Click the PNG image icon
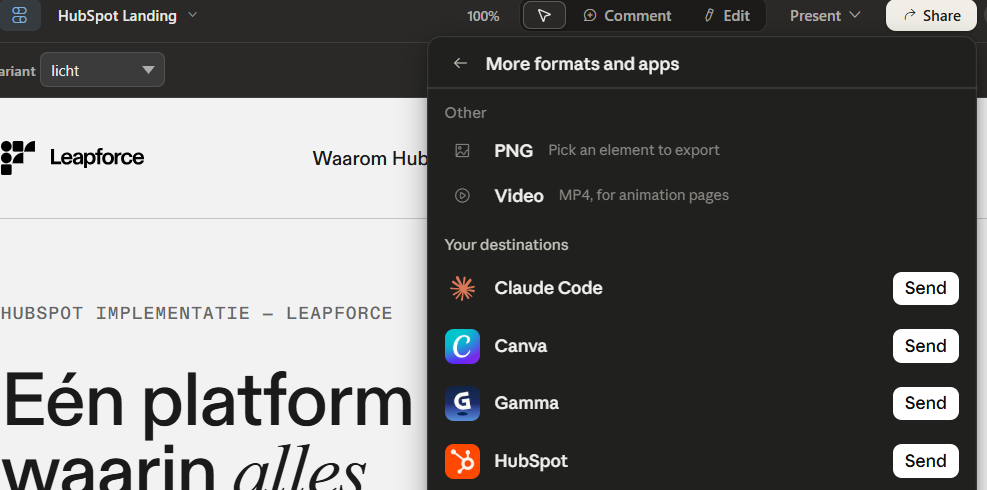 pyautogui.click(x=463, y=151)
